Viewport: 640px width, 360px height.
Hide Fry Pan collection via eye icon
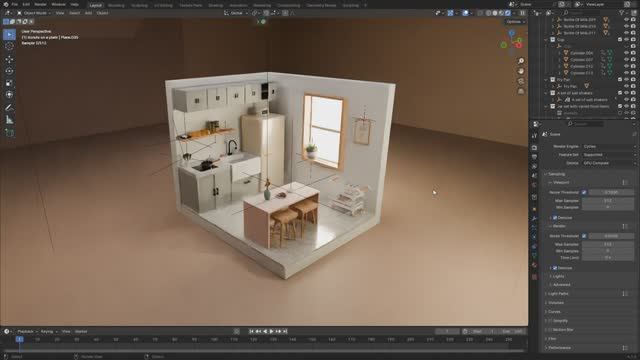click(627, 80)
